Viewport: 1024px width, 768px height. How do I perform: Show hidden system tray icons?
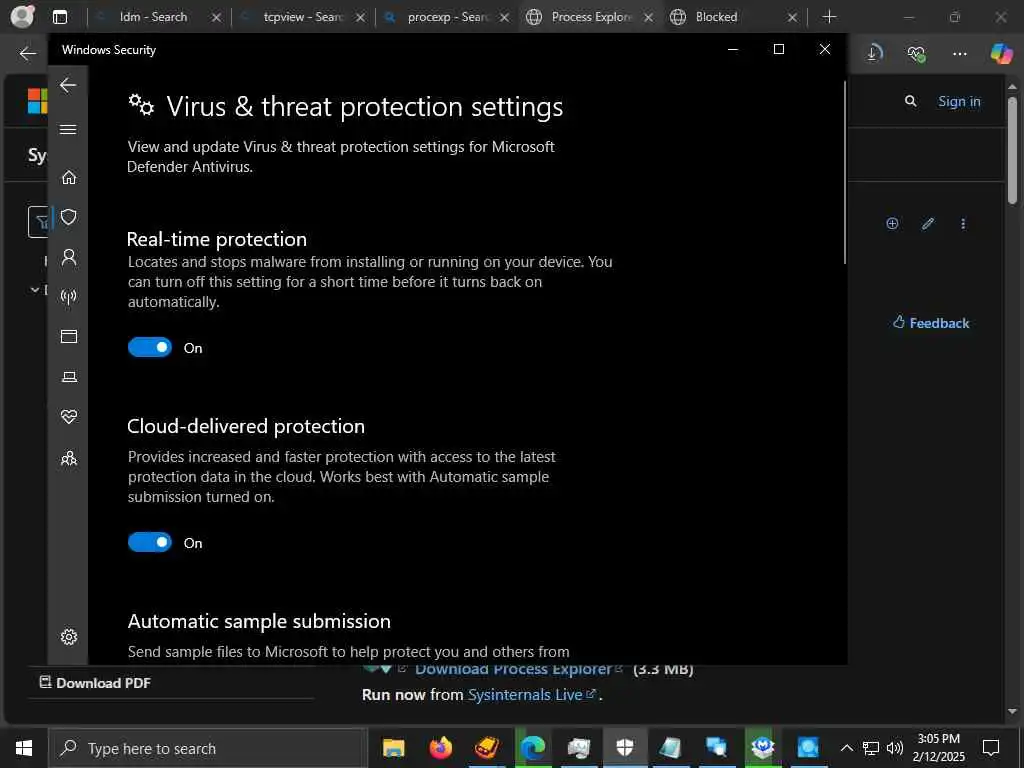click(x=847, y=748)
